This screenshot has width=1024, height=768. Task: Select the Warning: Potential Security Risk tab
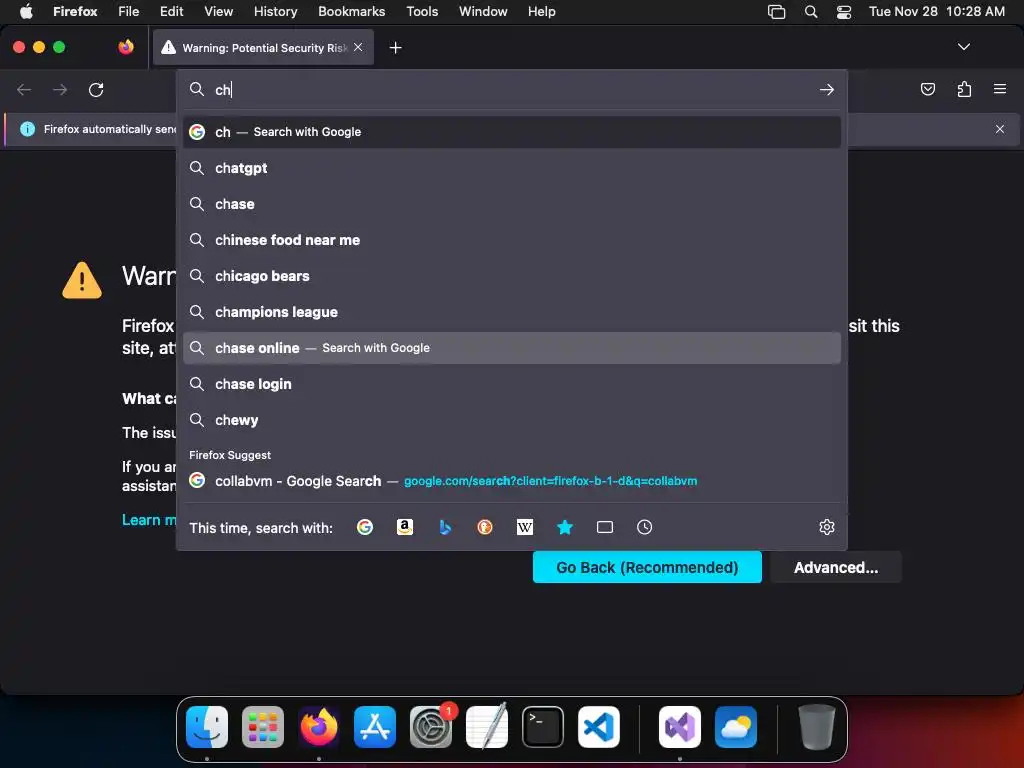[263, 47]
